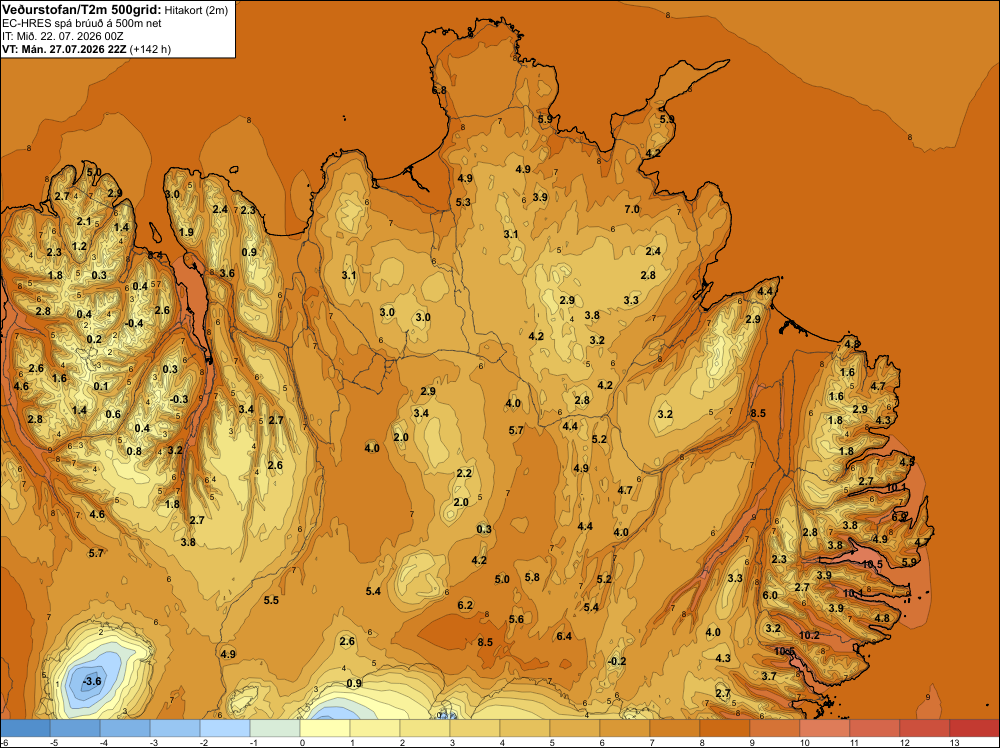Select the '3.7' temperature value

(x=768, y=676)
